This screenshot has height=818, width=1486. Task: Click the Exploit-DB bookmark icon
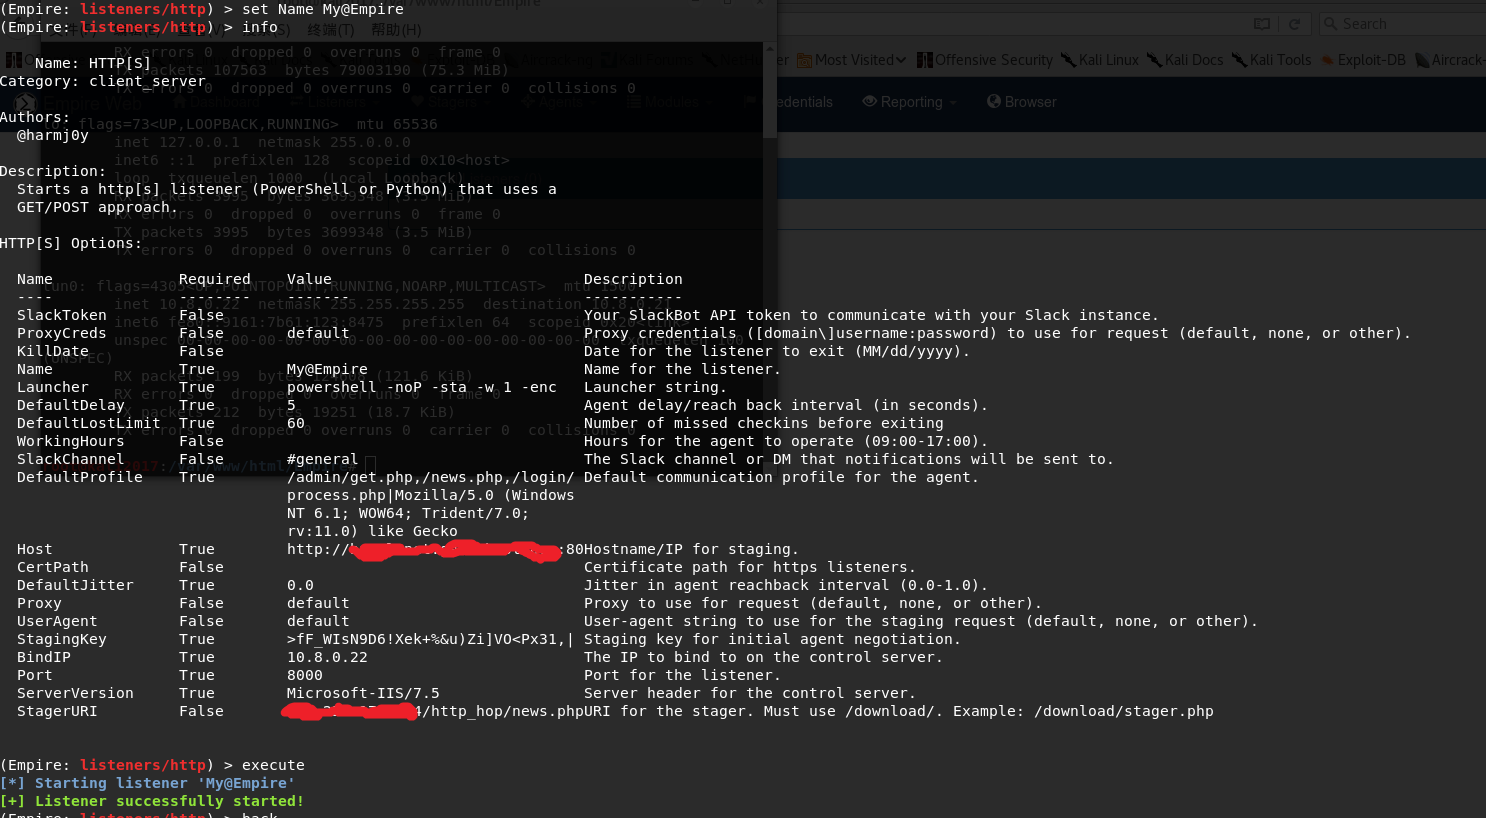[1328, 60]
